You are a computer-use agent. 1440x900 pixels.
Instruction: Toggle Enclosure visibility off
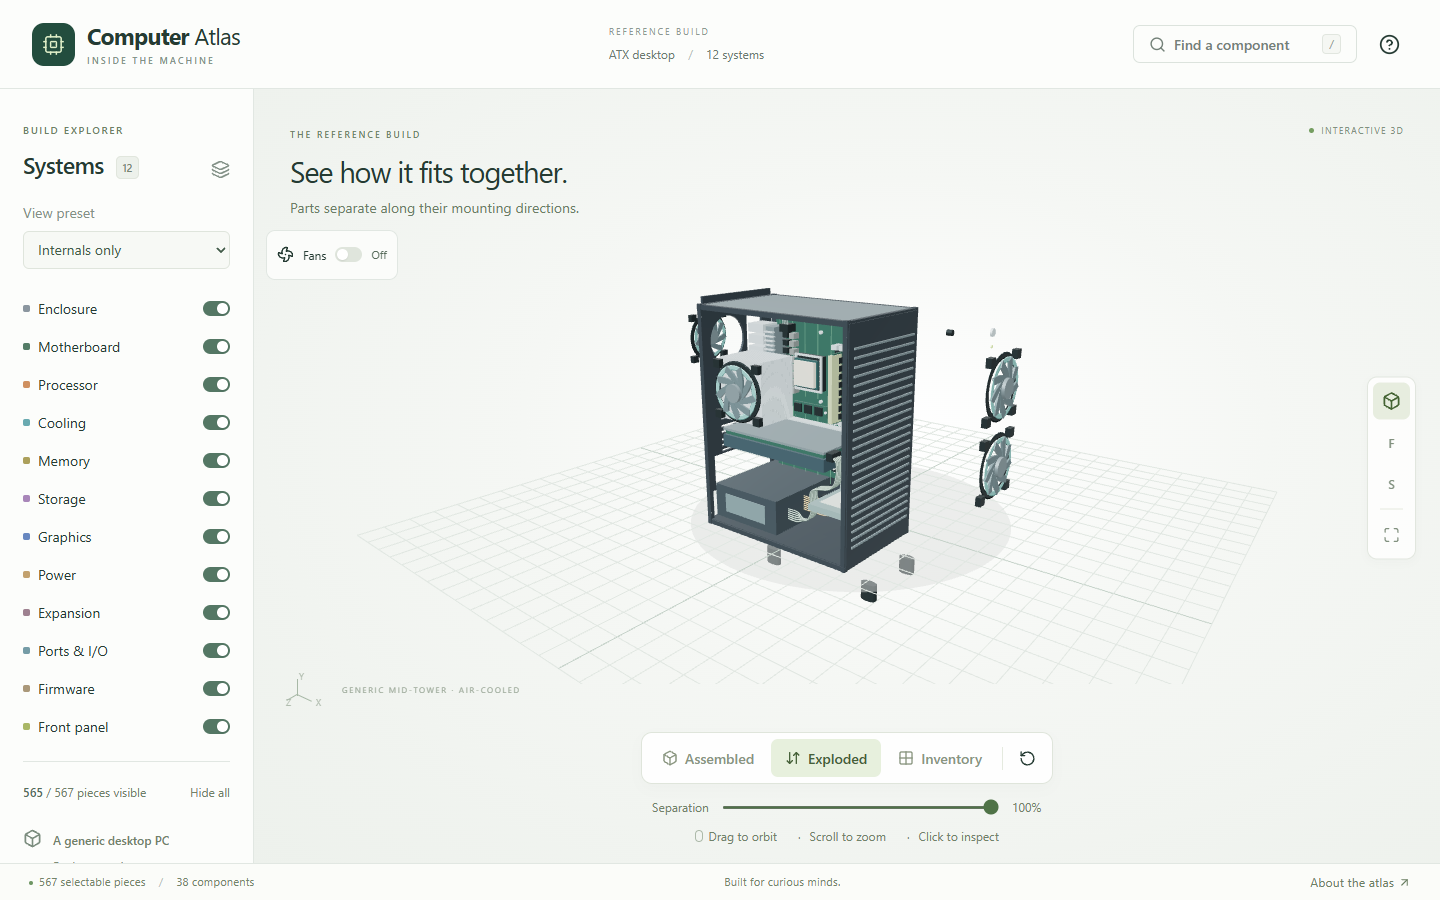tap(216, 309)
